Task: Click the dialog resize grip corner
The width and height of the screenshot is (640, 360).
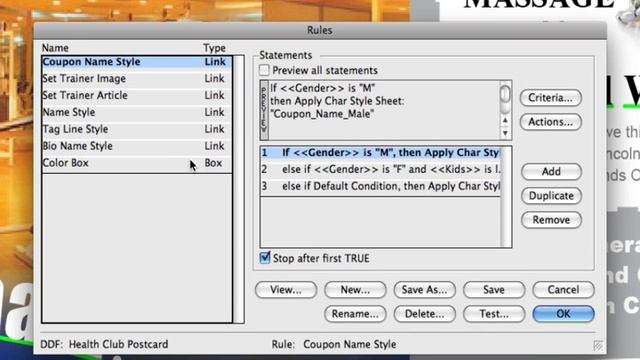Action: [598, 346]
